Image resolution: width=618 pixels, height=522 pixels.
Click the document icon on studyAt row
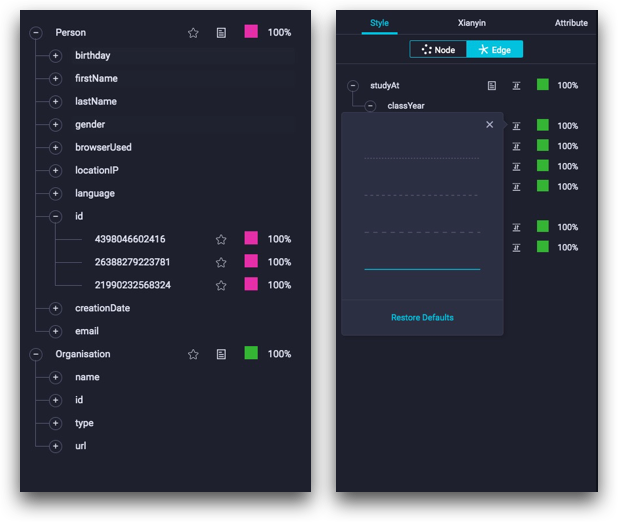pos(491,86)
